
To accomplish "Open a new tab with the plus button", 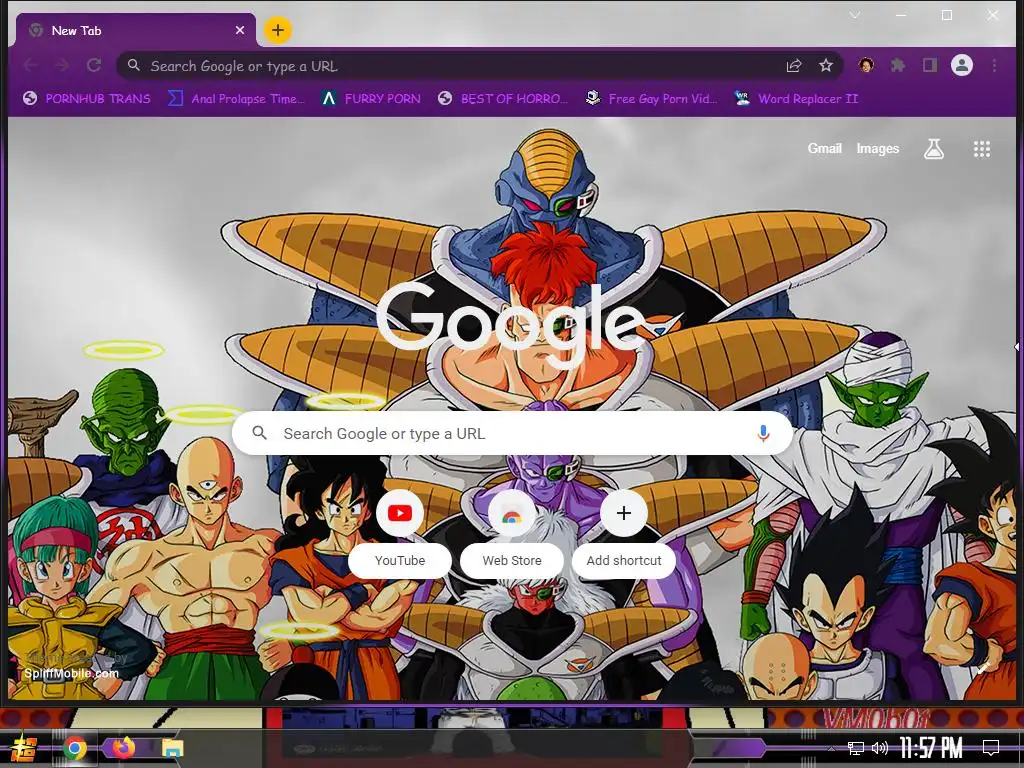I will point(278,30).
